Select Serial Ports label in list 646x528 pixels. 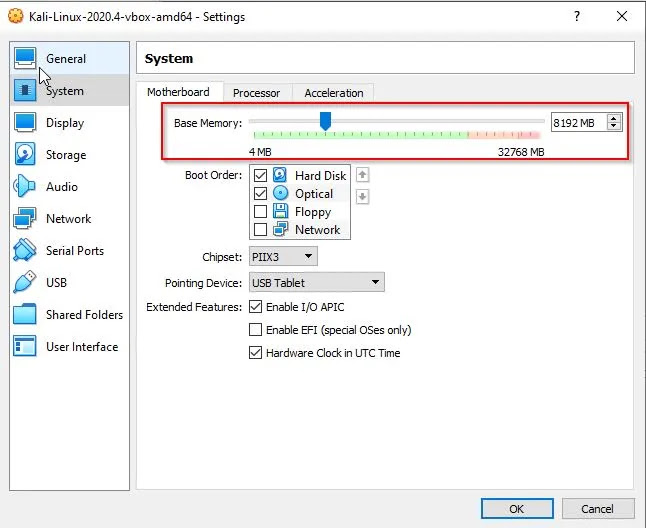(x=75, y=250)
